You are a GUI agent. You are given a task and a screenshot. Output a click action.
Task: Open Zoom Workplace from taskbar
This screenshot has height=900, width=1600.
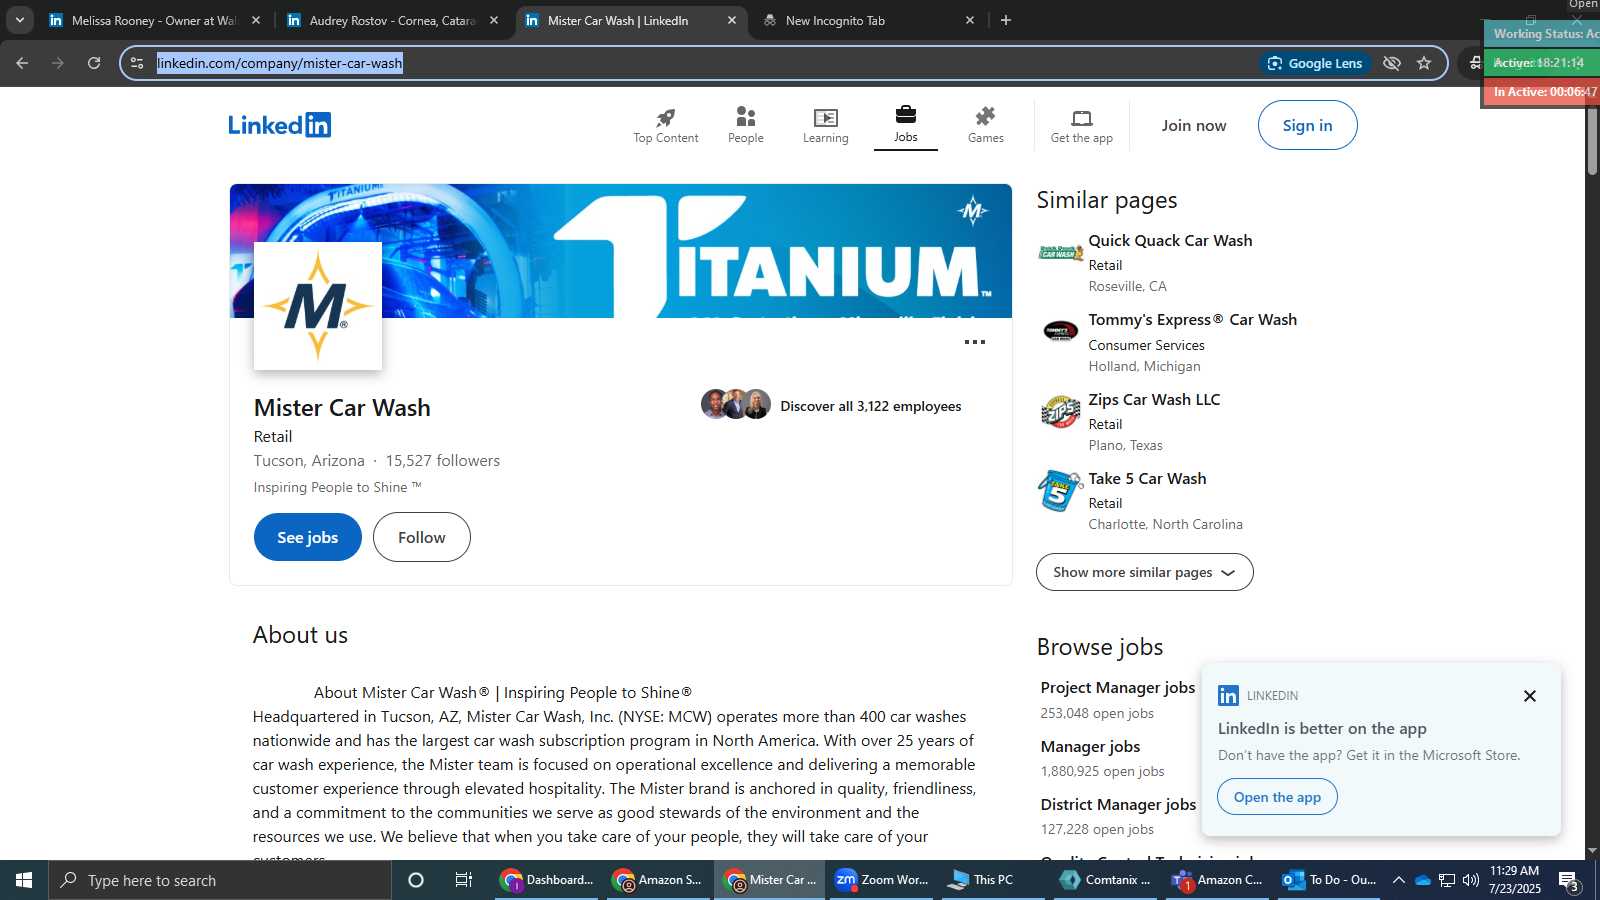tap(881, 880)
